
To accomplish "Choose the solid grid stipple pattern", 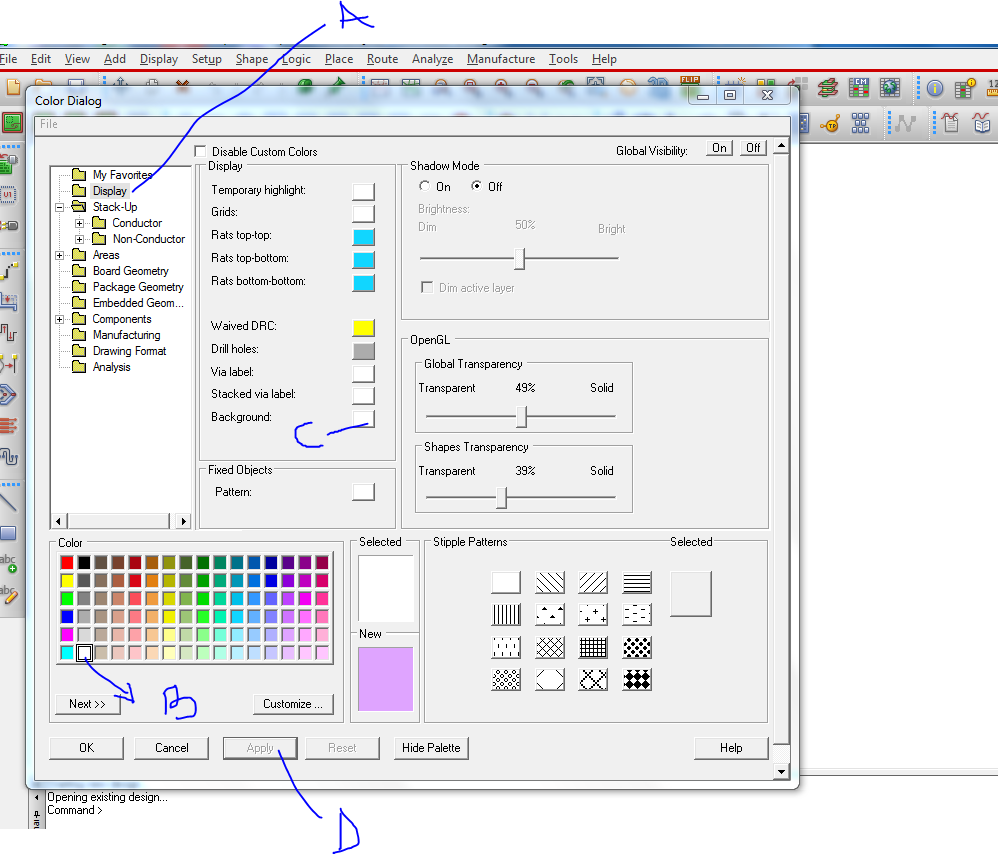I will click(x=593, y=647).
